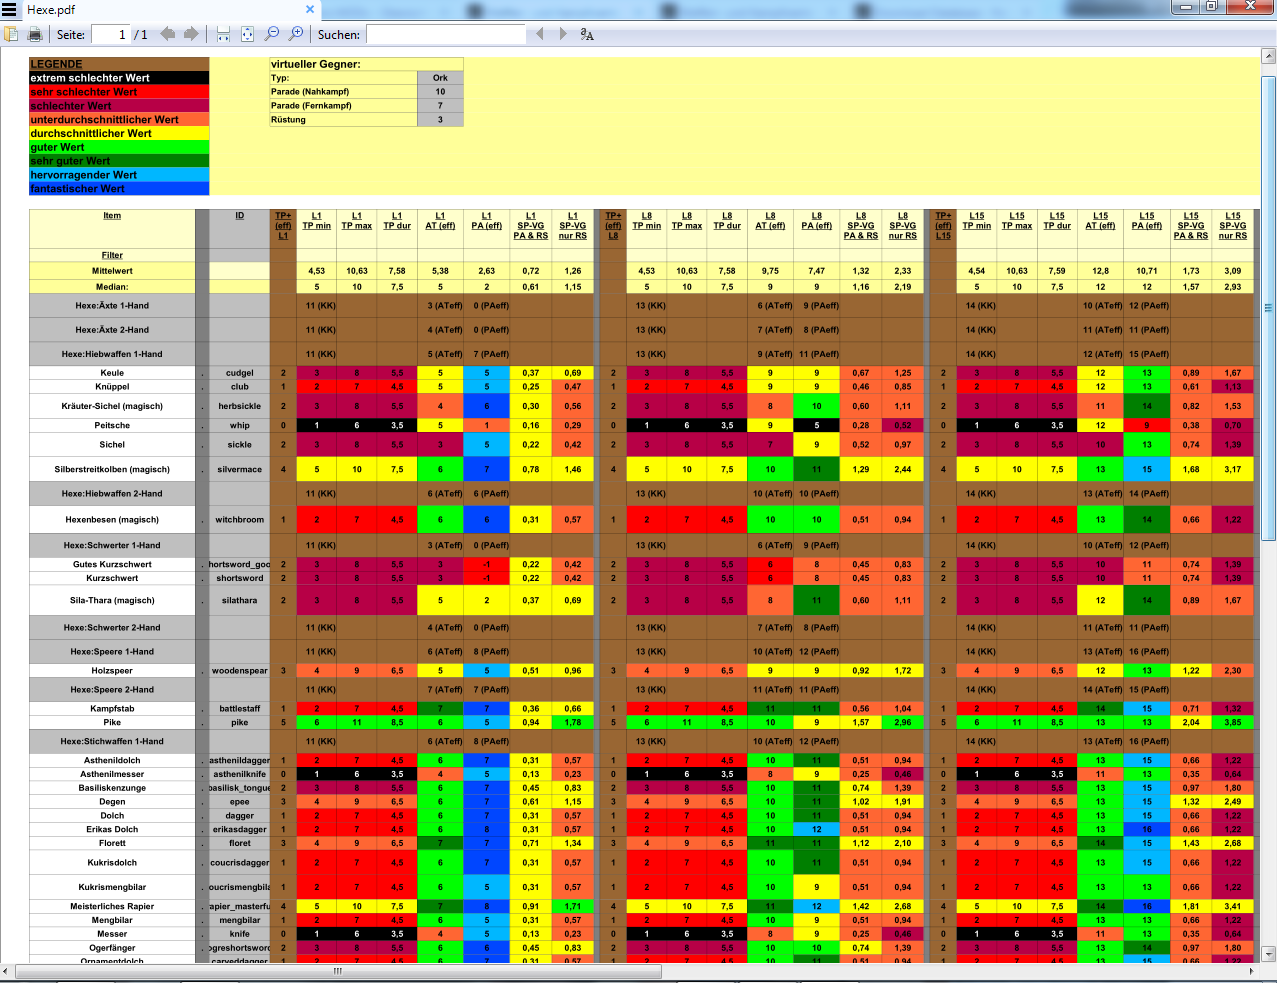Click the Print toolbar icon
The image size is (1277, 983).
click(35, 34)
